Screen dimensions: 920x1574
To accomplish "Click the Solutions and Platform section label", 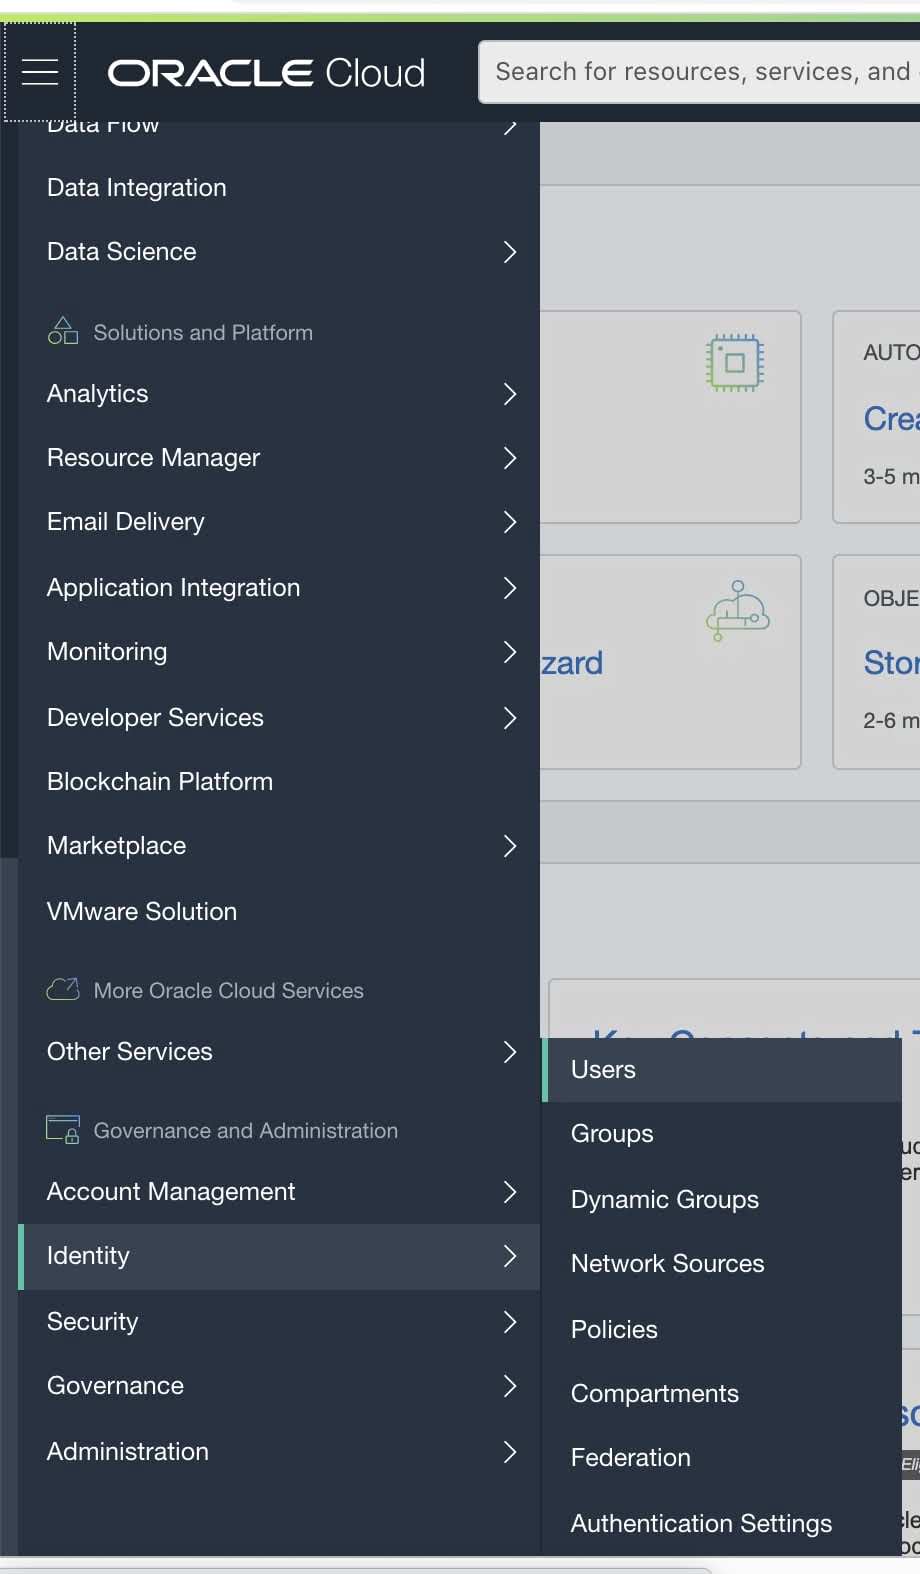I will click(x=203, y=333).
